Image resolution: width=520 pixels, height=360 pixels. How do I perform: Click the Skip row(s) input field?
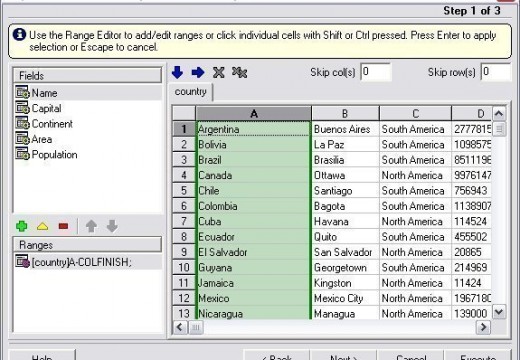pyautogui.click(x=496, y=72)
